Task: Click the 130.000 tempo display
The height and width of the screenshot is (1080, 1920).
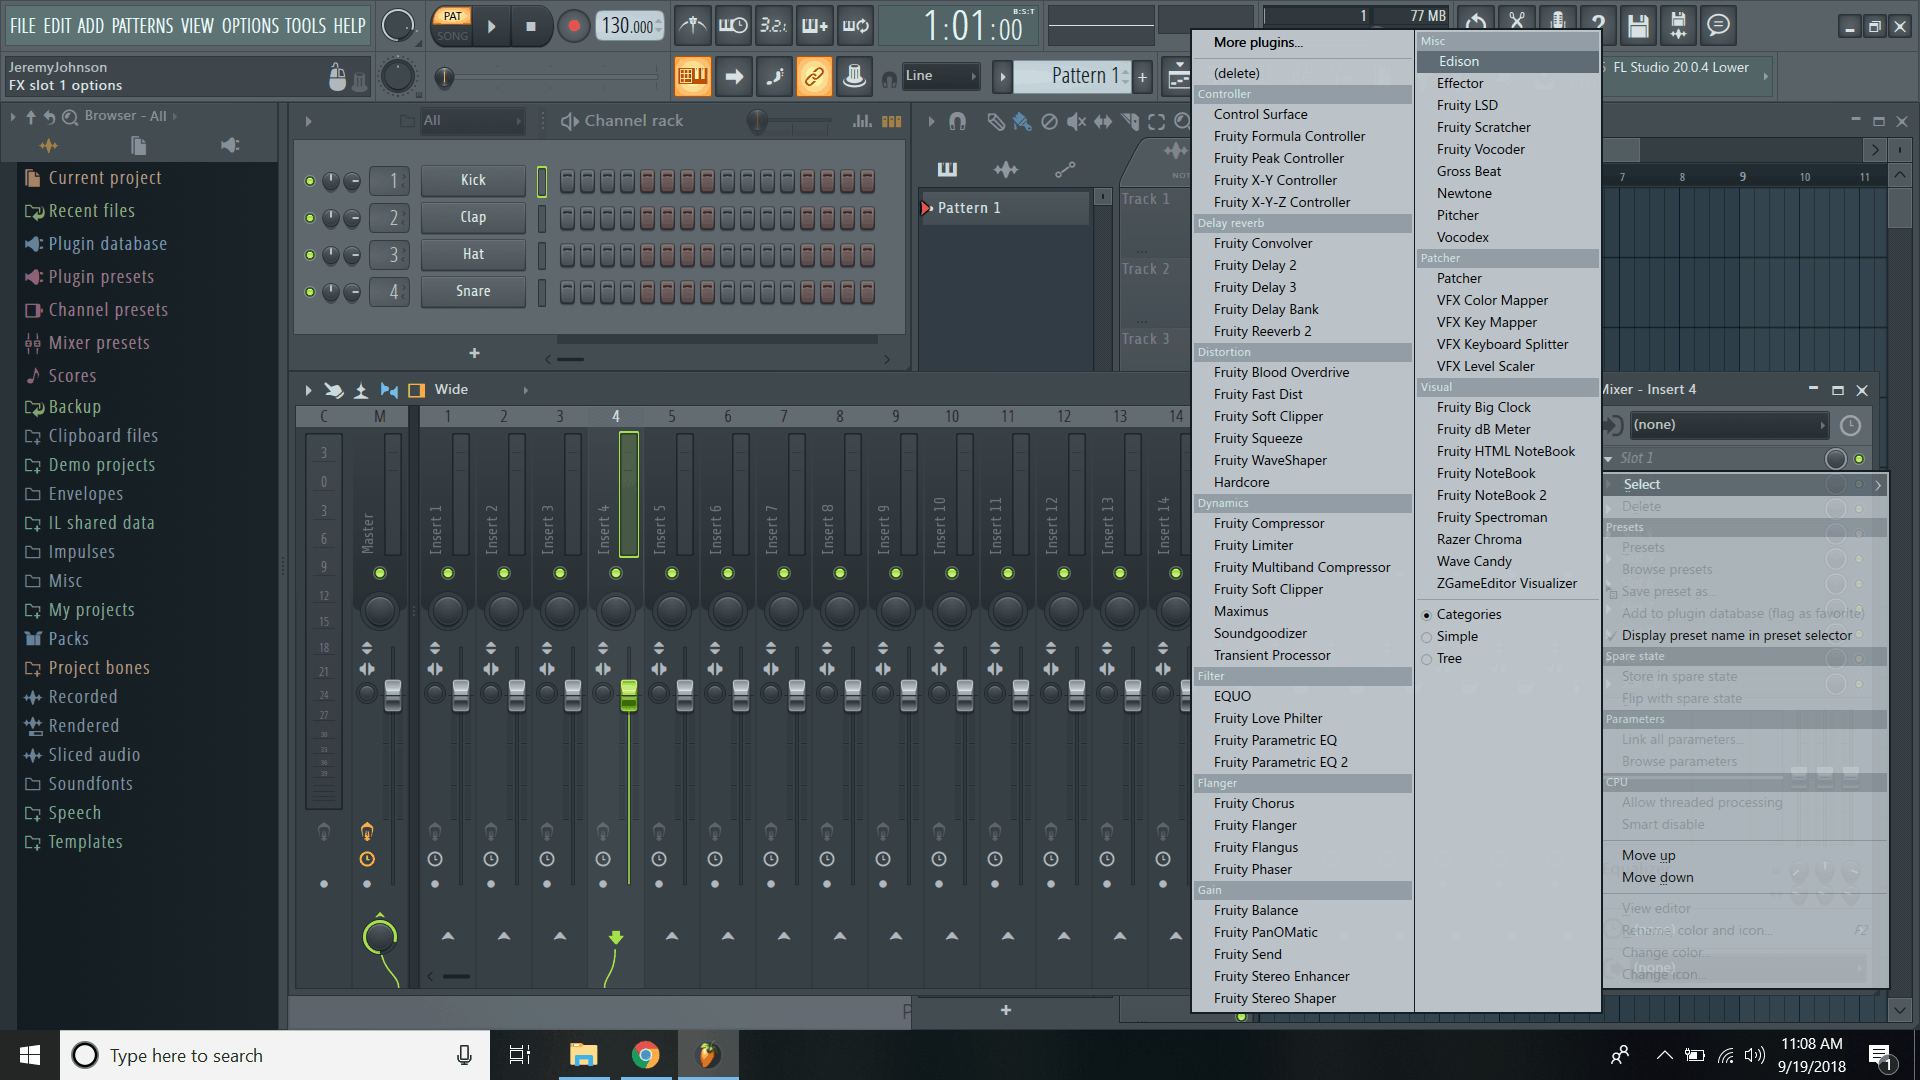Action: point(630,25)
